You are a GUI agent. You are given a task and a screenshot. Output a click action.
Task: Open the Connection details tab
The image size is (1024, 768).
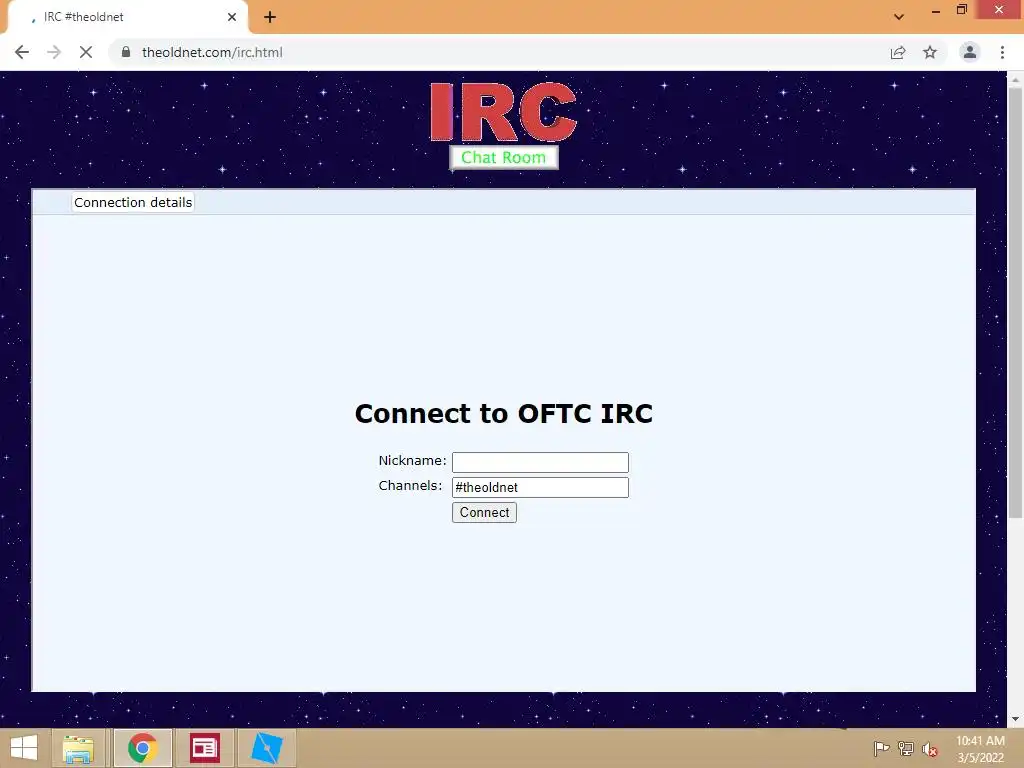click(x=133, y=202)
